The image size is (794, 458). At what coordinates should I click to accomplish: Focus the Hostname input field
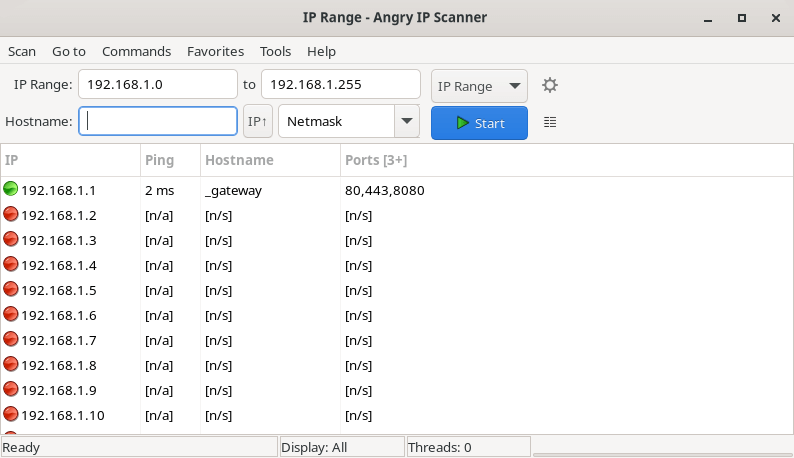click(158, 121)
